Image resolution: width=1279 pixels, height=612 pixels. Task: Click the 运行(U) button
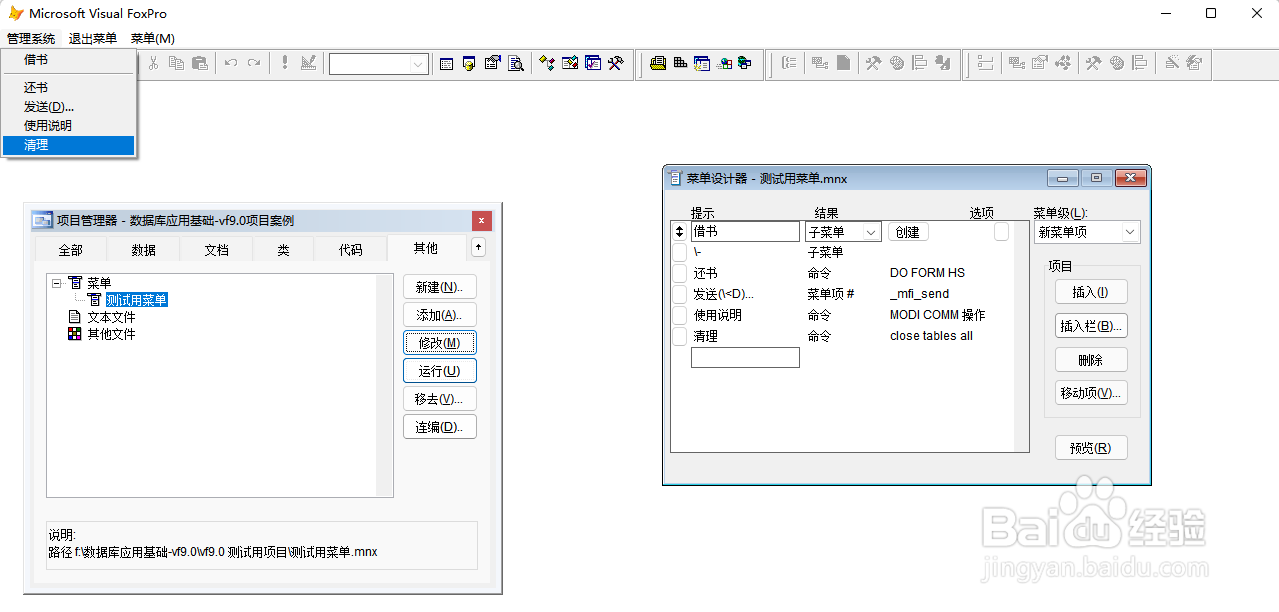pos(440,371)
